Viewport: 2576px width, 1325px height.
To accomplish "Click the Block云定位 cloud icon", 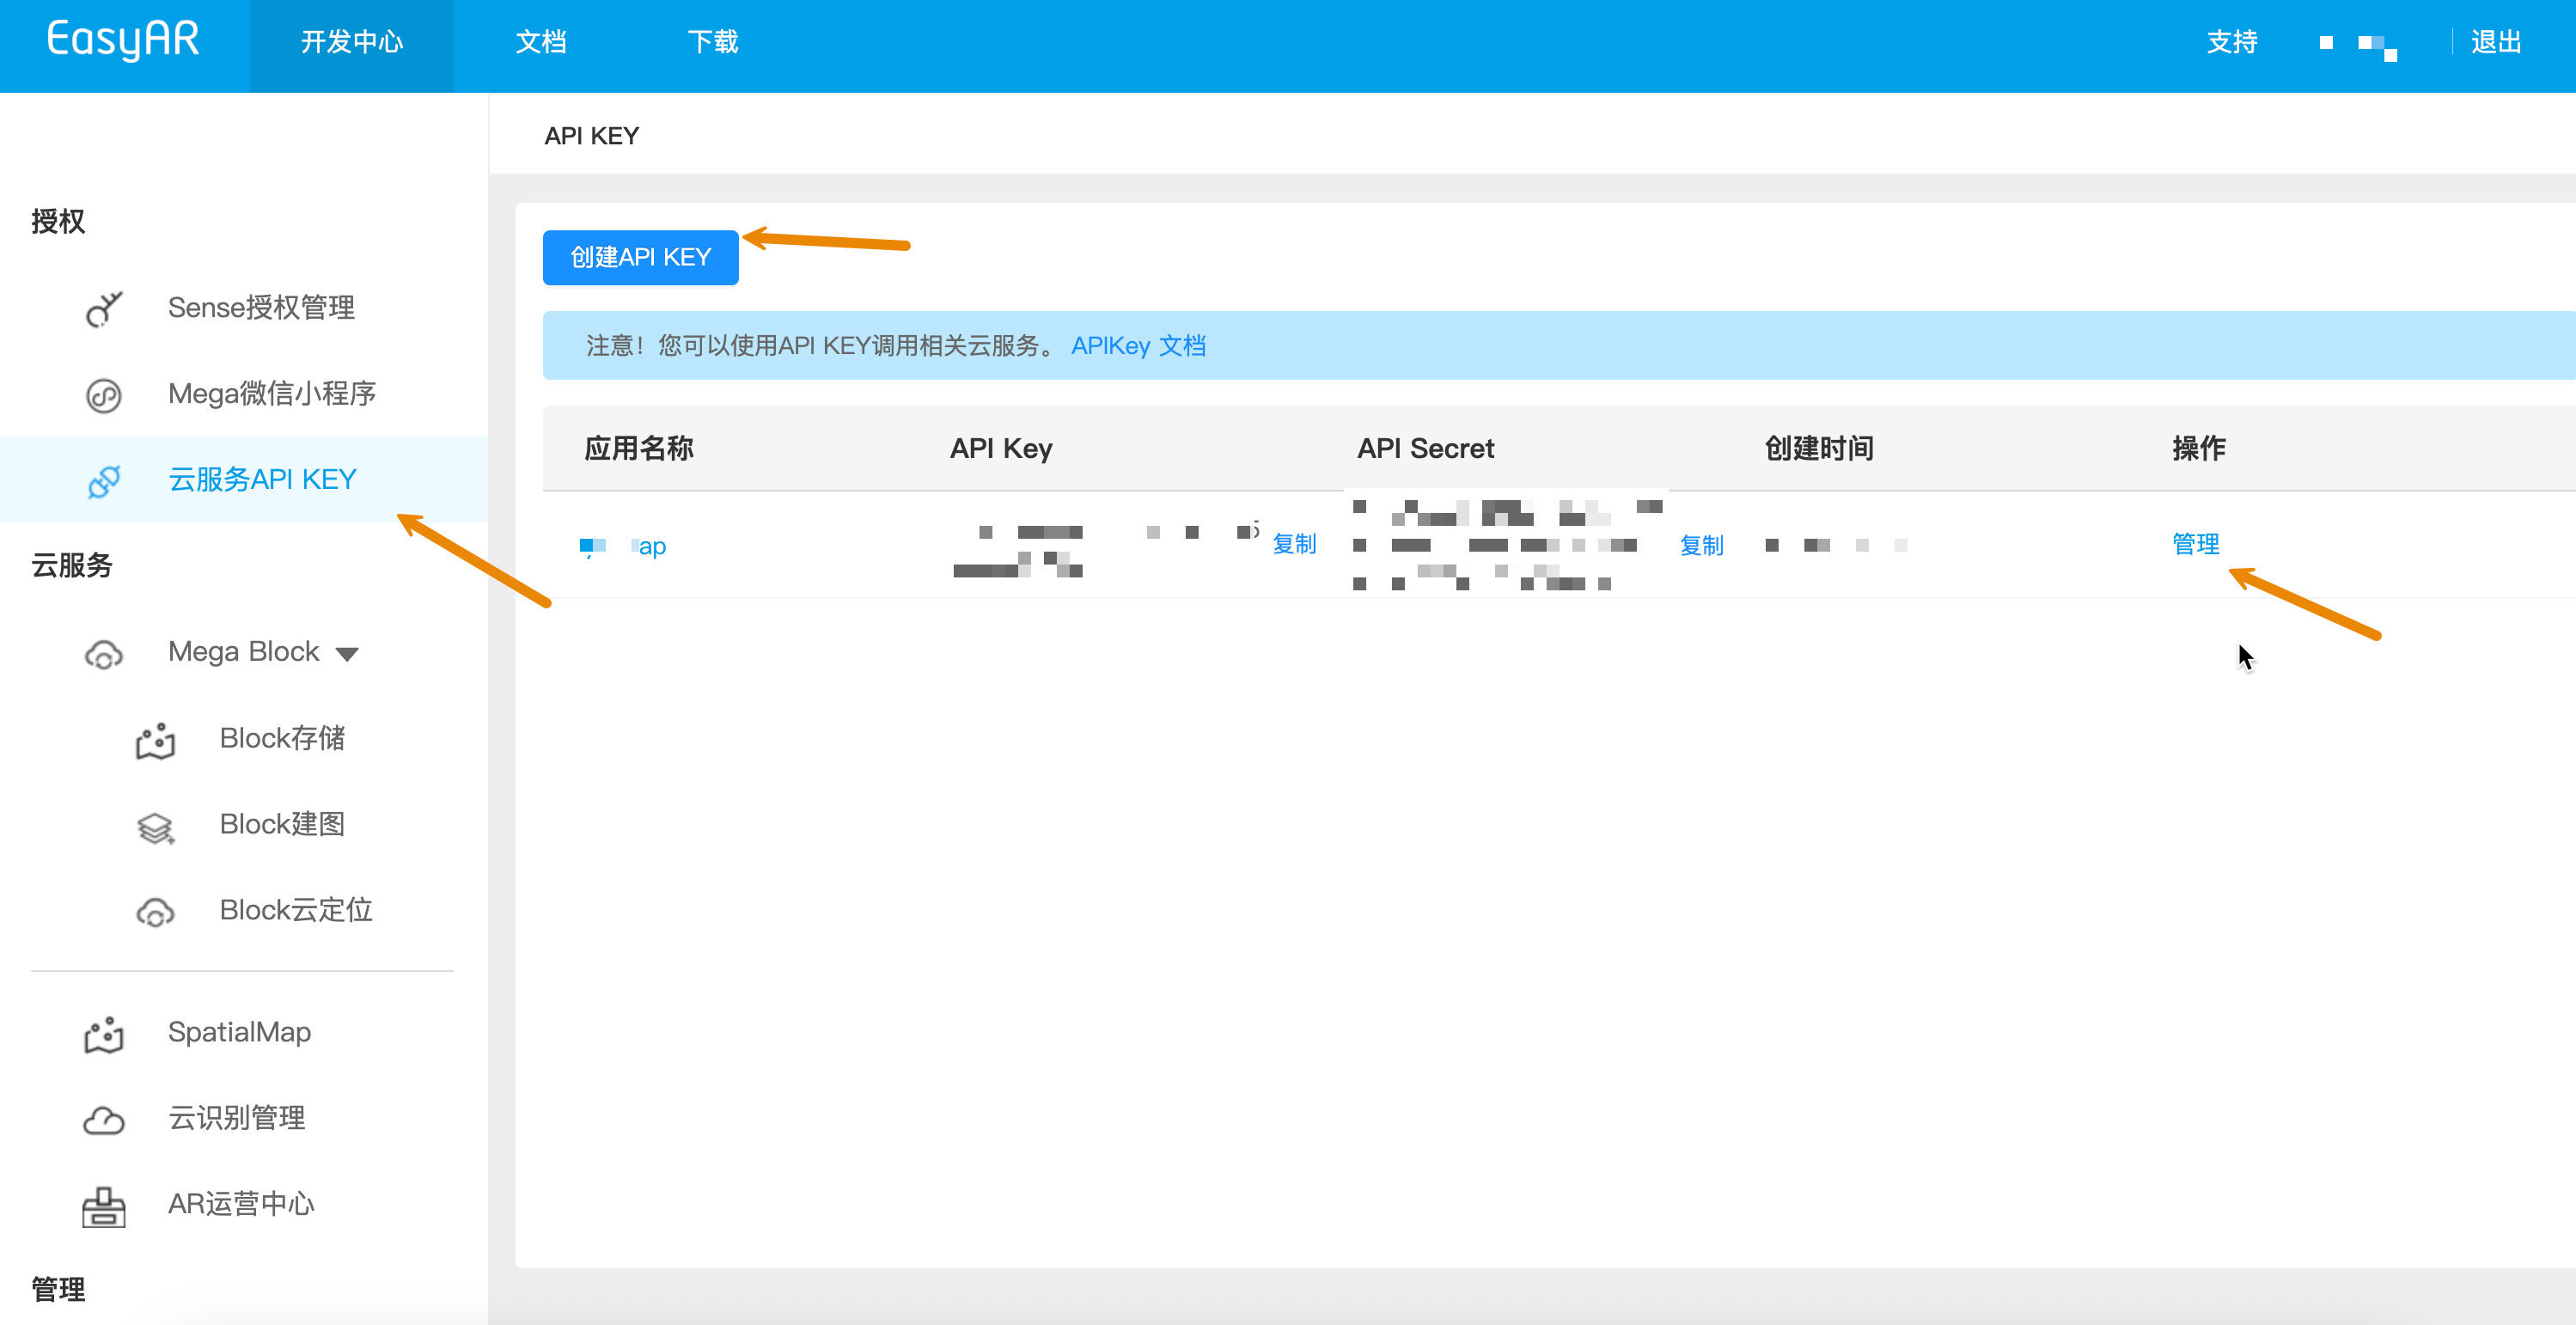I will (155, 912).
